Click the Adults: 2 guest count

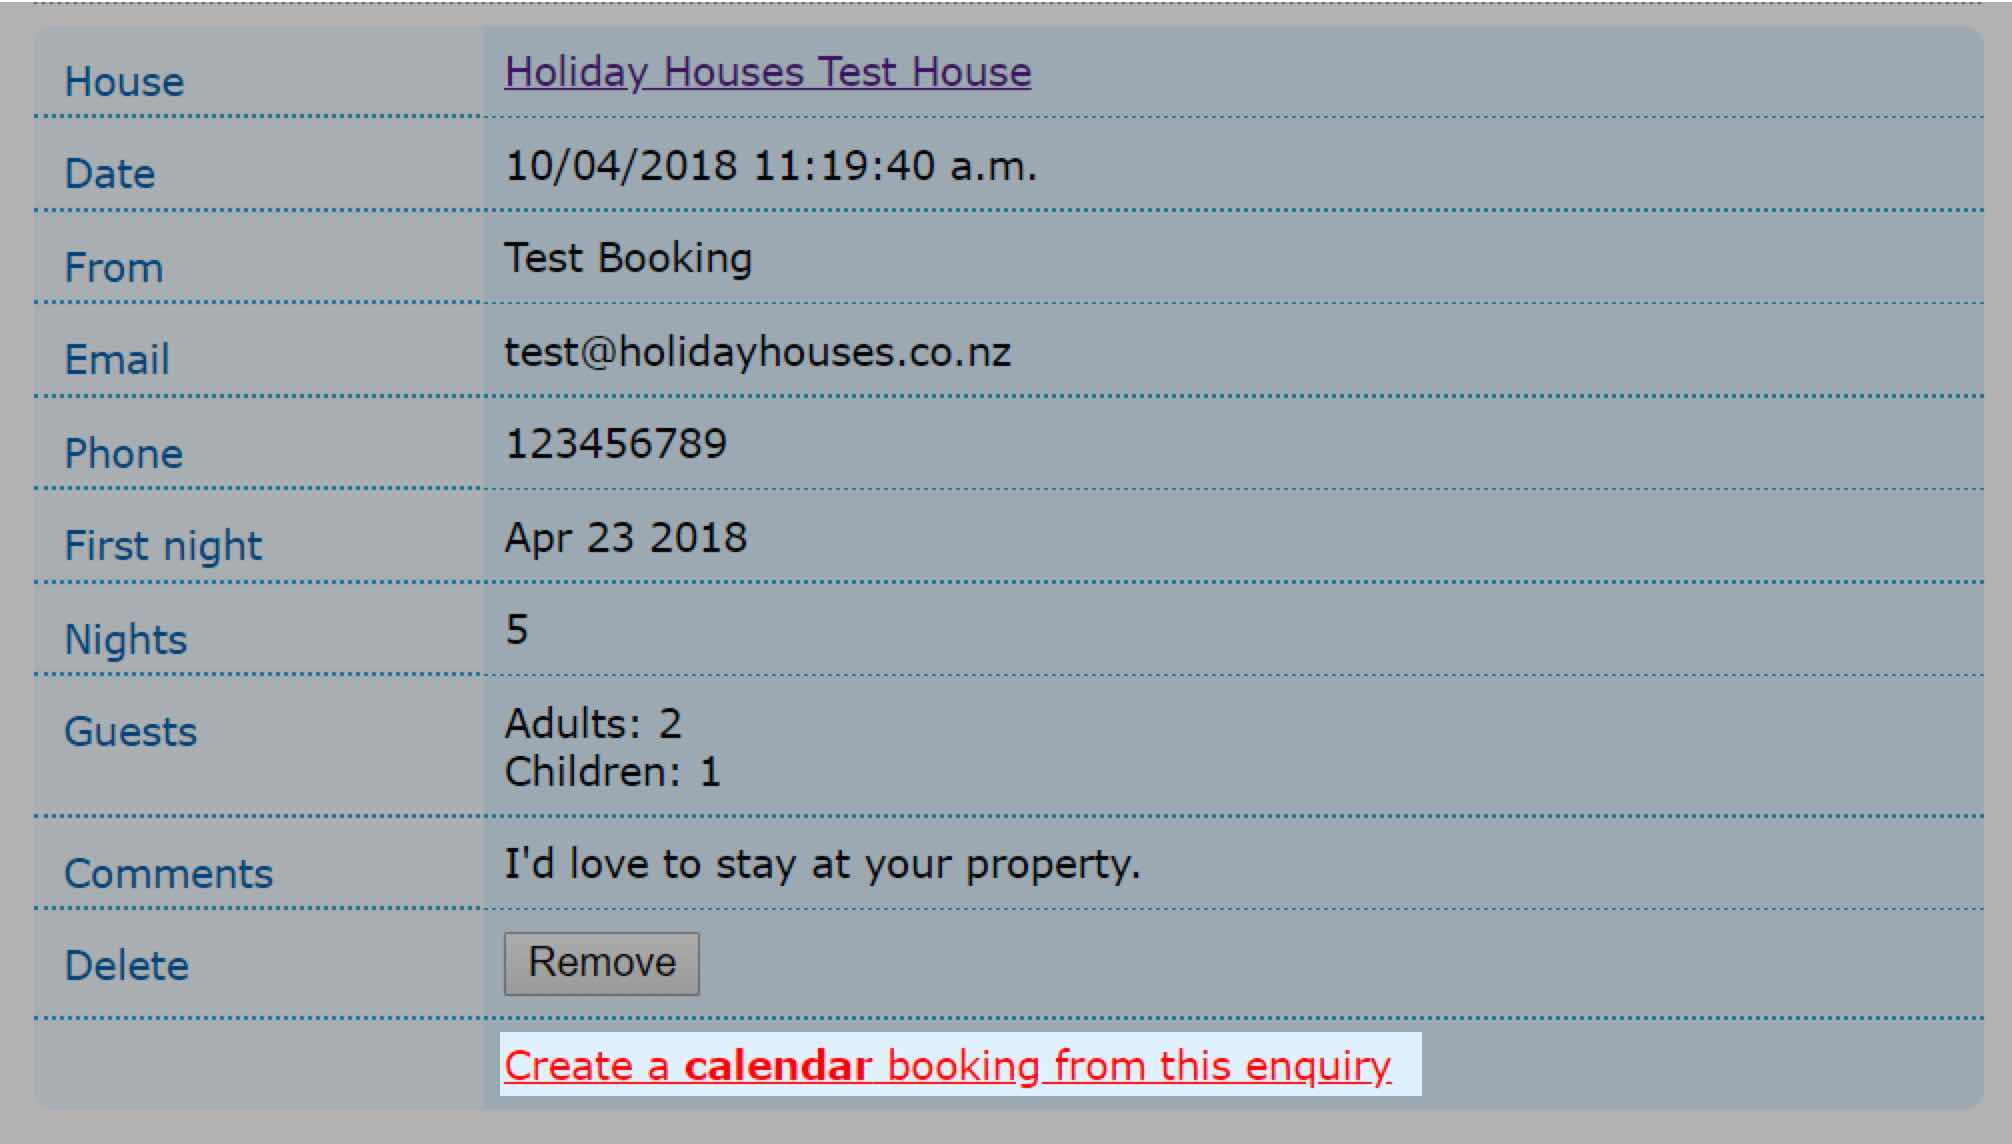pyautogui.click(x=592, y=723)
